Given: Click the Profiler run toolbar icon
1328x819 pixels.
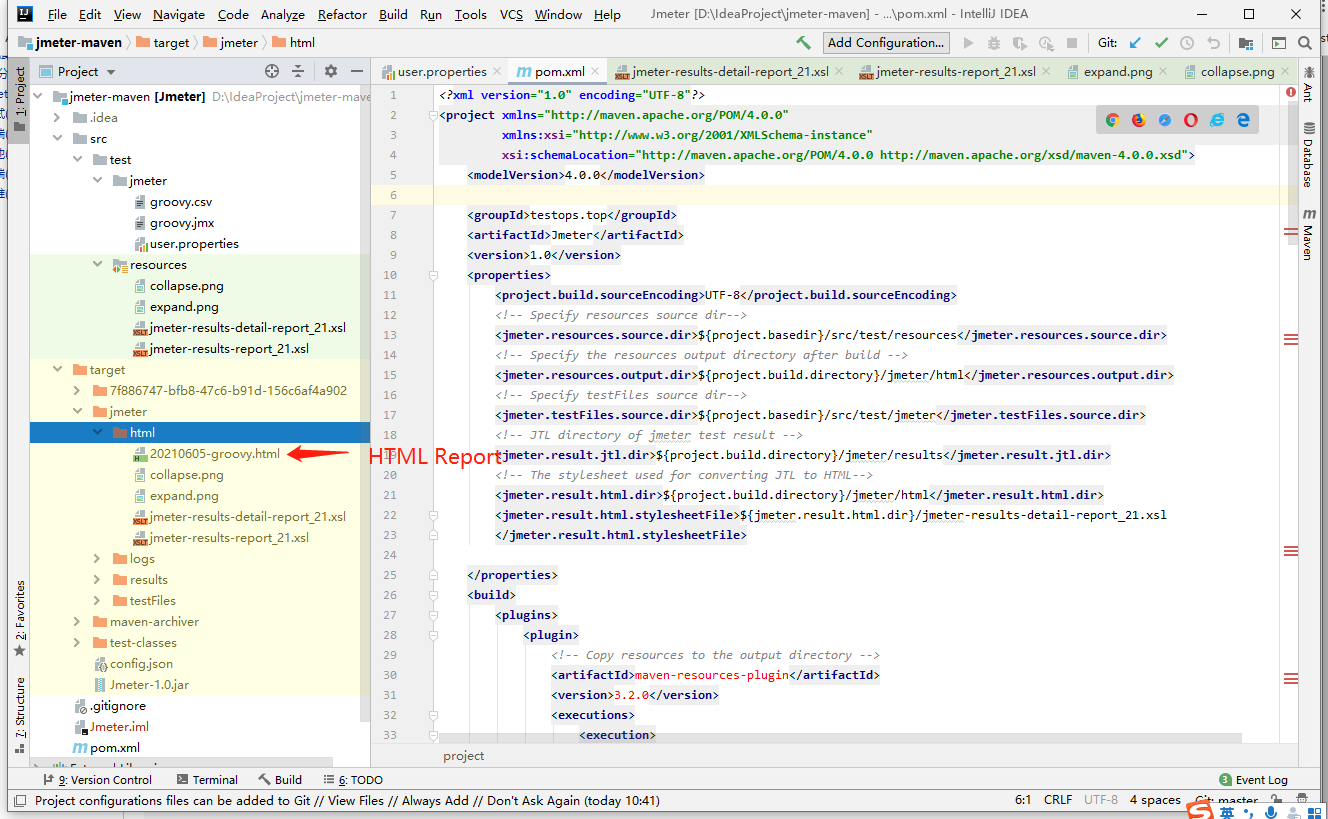Looking at the screenshot, I should [x=1046, y=43].
